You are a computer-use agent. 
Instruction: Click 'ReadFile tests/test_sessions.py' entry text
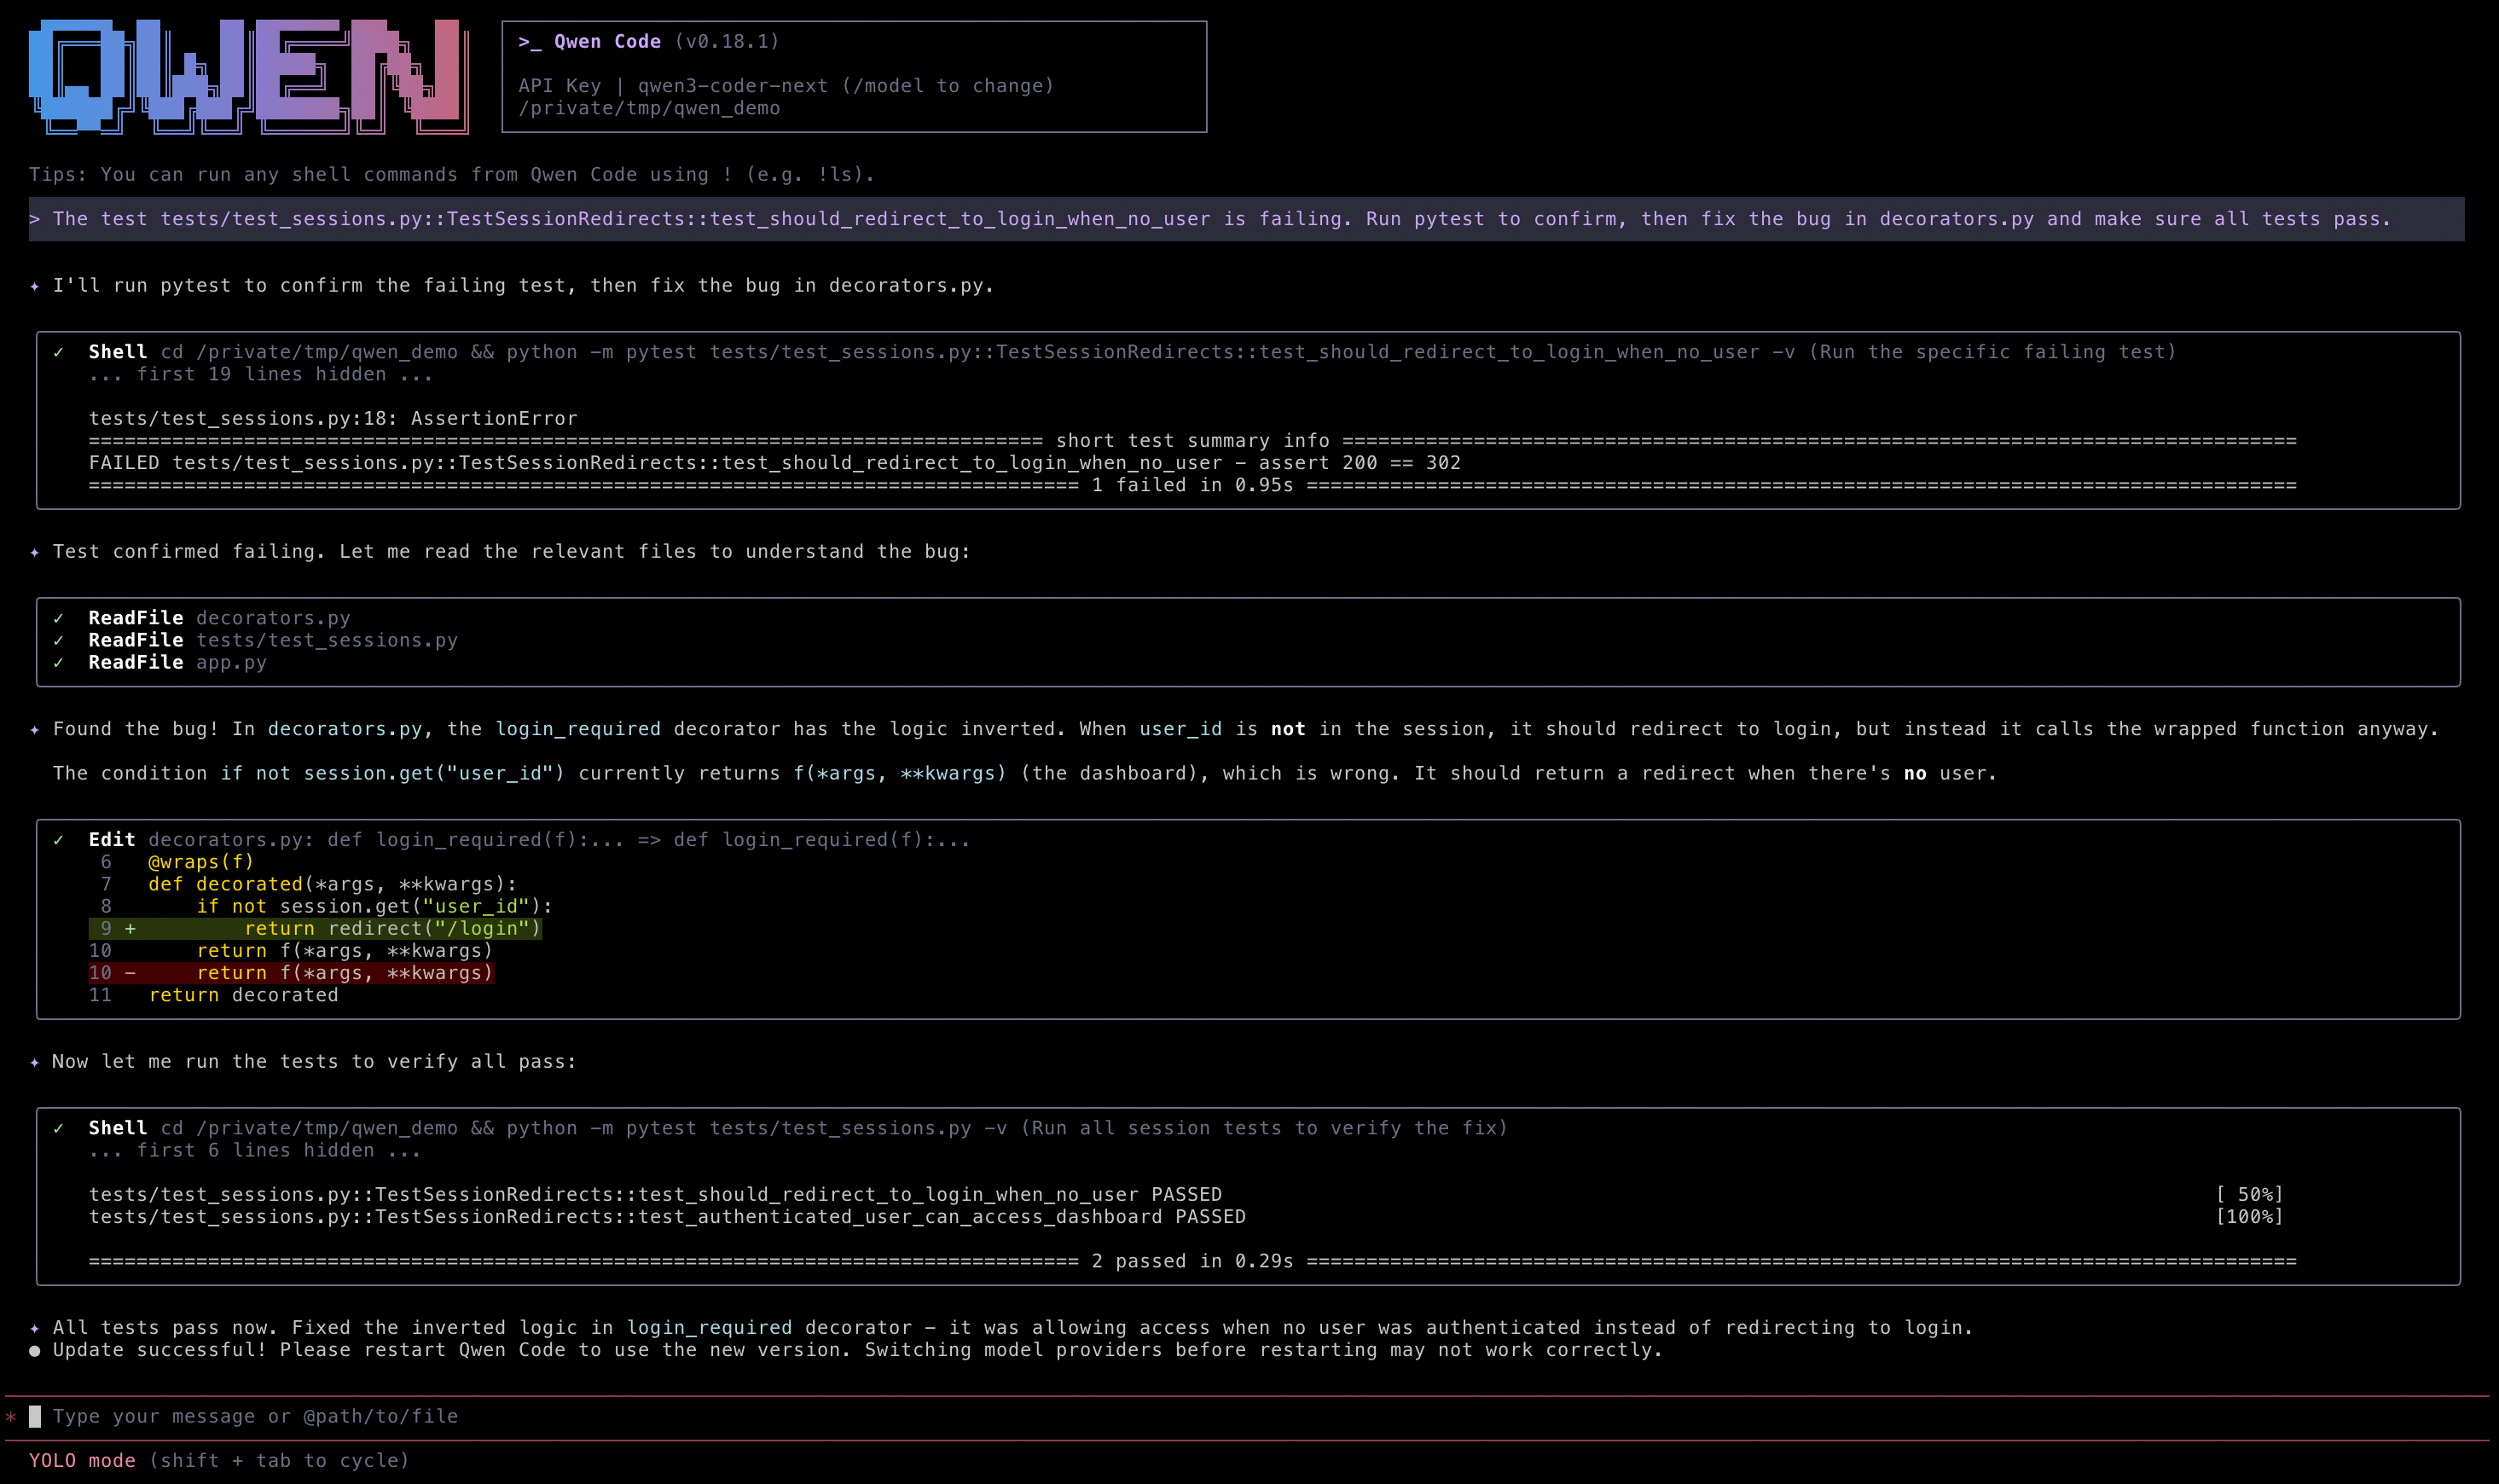[x=273, y=640]
